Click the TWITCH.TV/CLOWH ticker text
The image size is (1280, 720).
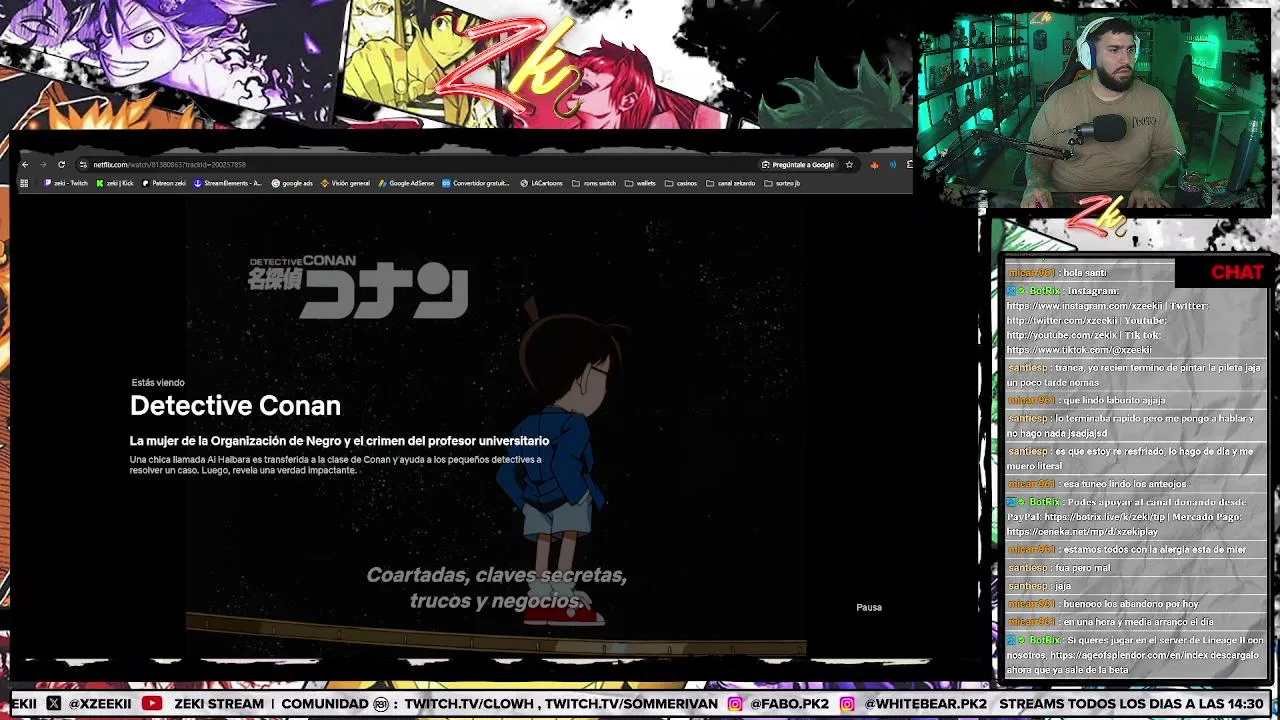coord(469,704)
